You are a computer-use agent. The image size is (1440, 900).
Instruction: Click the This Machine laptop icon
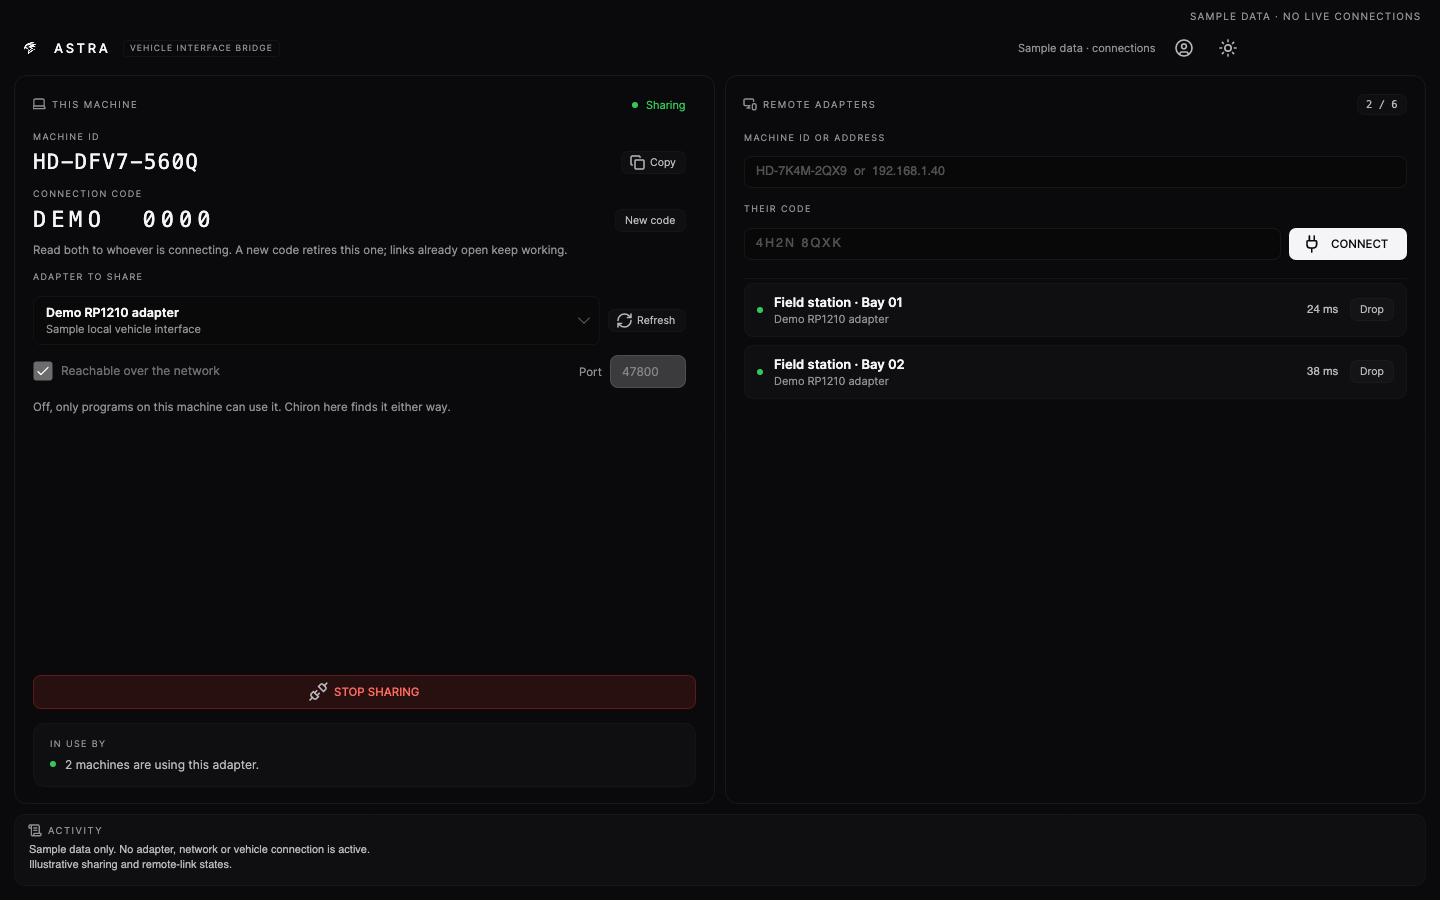click(39, 104)
